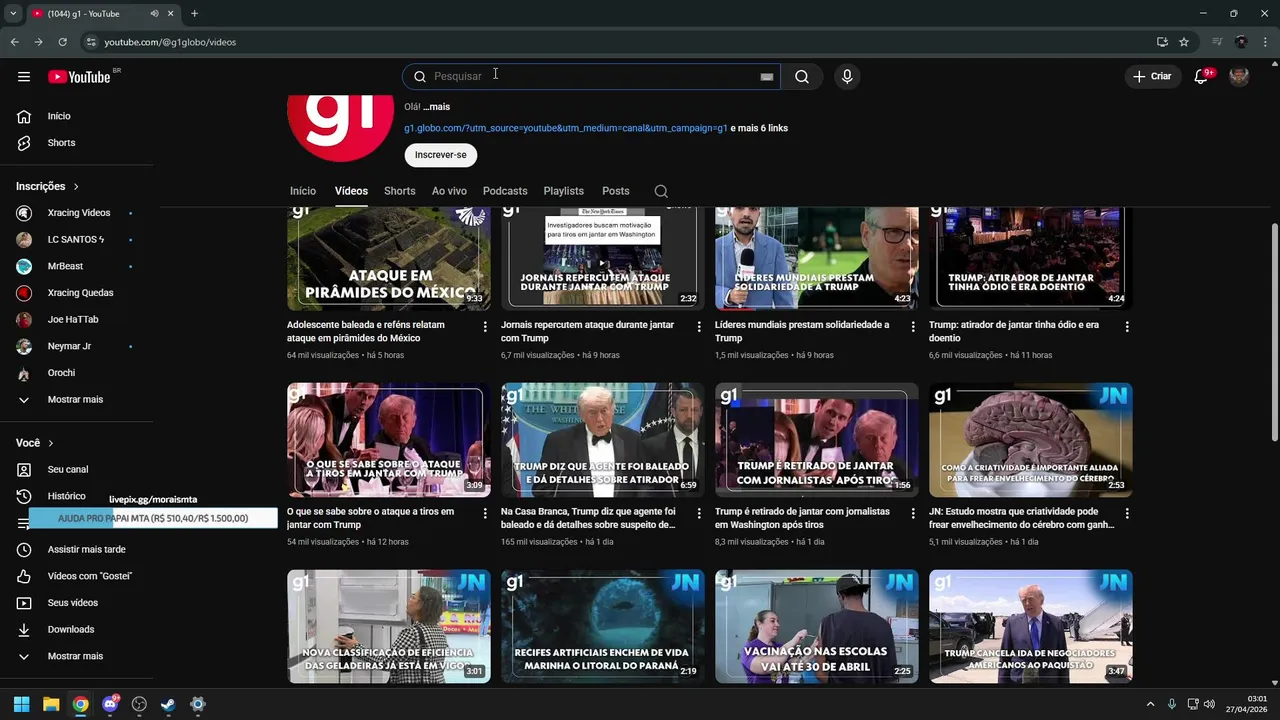Bookmark this page with the star icon
Screen dimensions: 1280x720
coord(1184,42)
